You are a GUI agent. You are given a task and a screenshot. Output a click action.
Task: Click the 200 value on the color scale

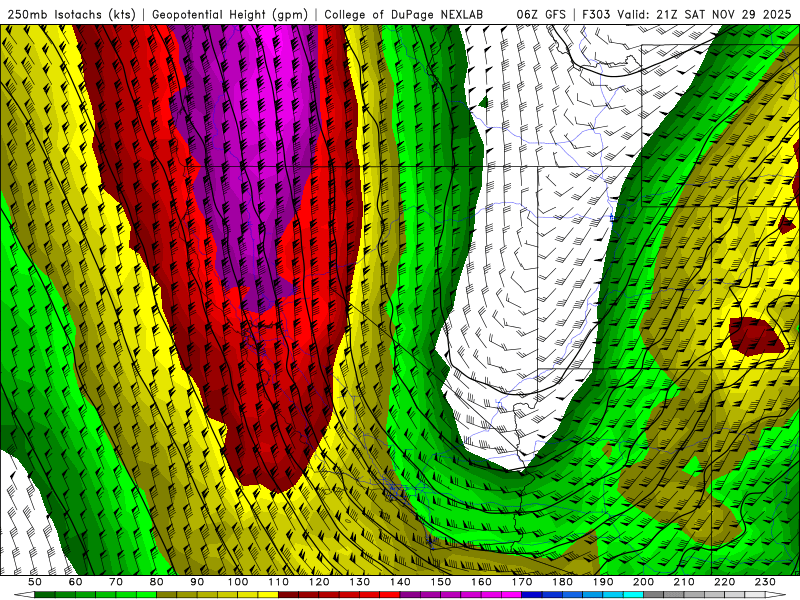click(x=643, y=582)
